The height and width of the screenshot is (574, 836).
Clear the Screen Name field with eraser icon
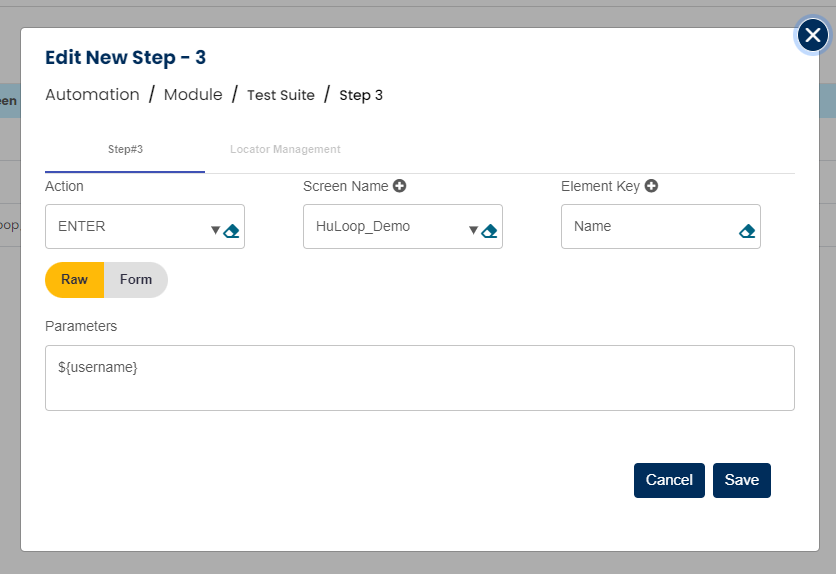490,231
